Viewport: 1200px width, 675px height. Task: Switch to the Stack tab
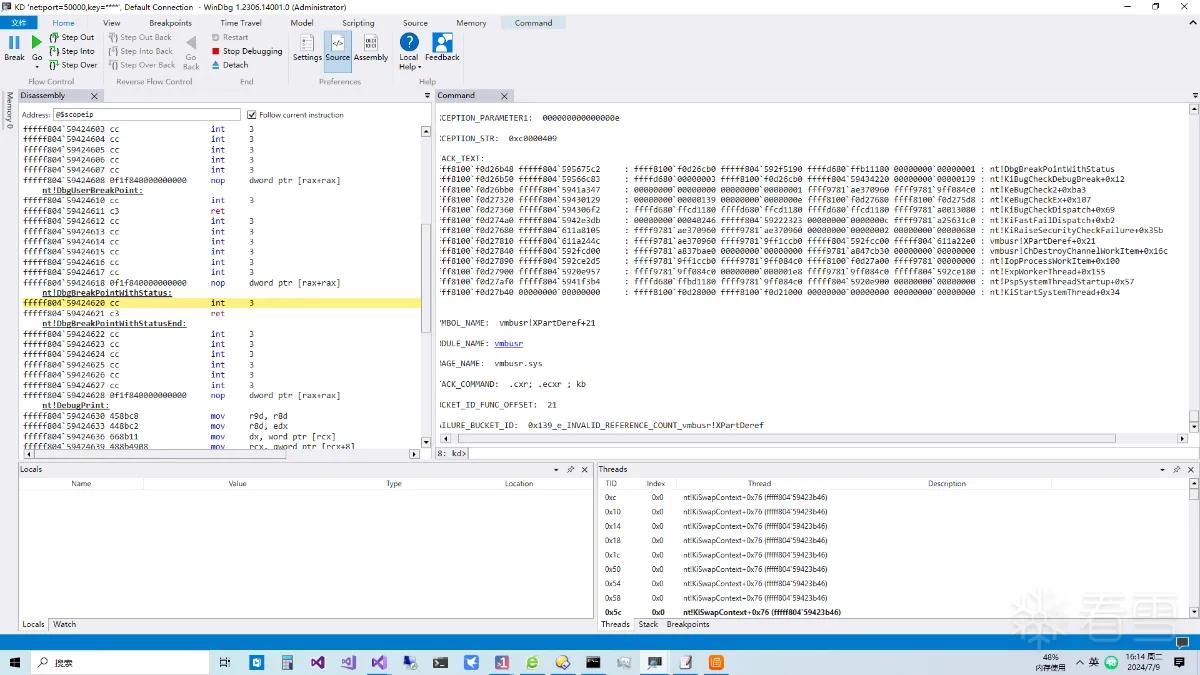(648, 624)
